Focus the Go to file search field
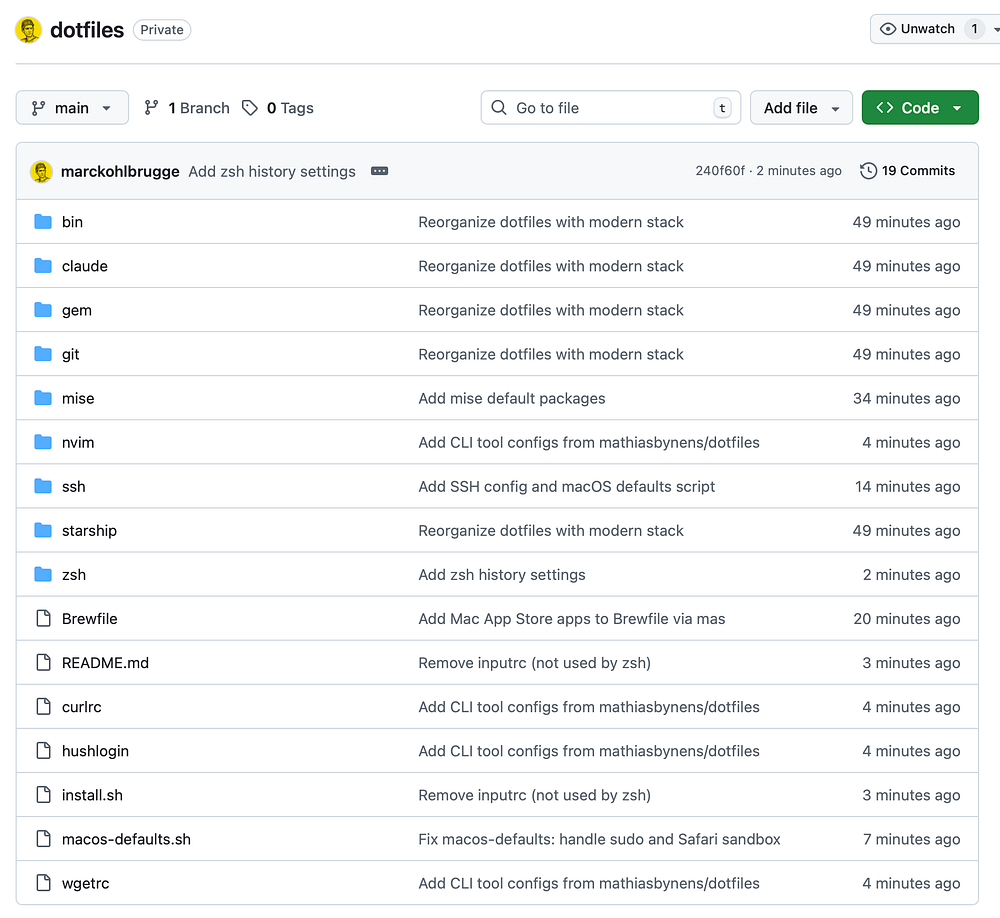Screen dimensions: 1000x918 coord(611,108)
